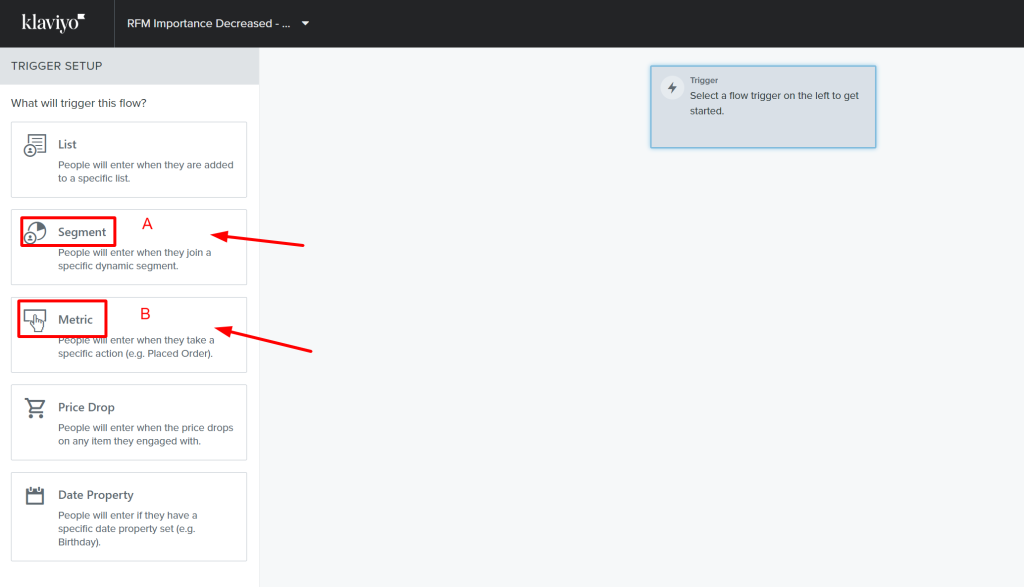This screenshot has height=587, width=1024.
Task: Click the Metric hand pointer icon
Action: [35, 320]
